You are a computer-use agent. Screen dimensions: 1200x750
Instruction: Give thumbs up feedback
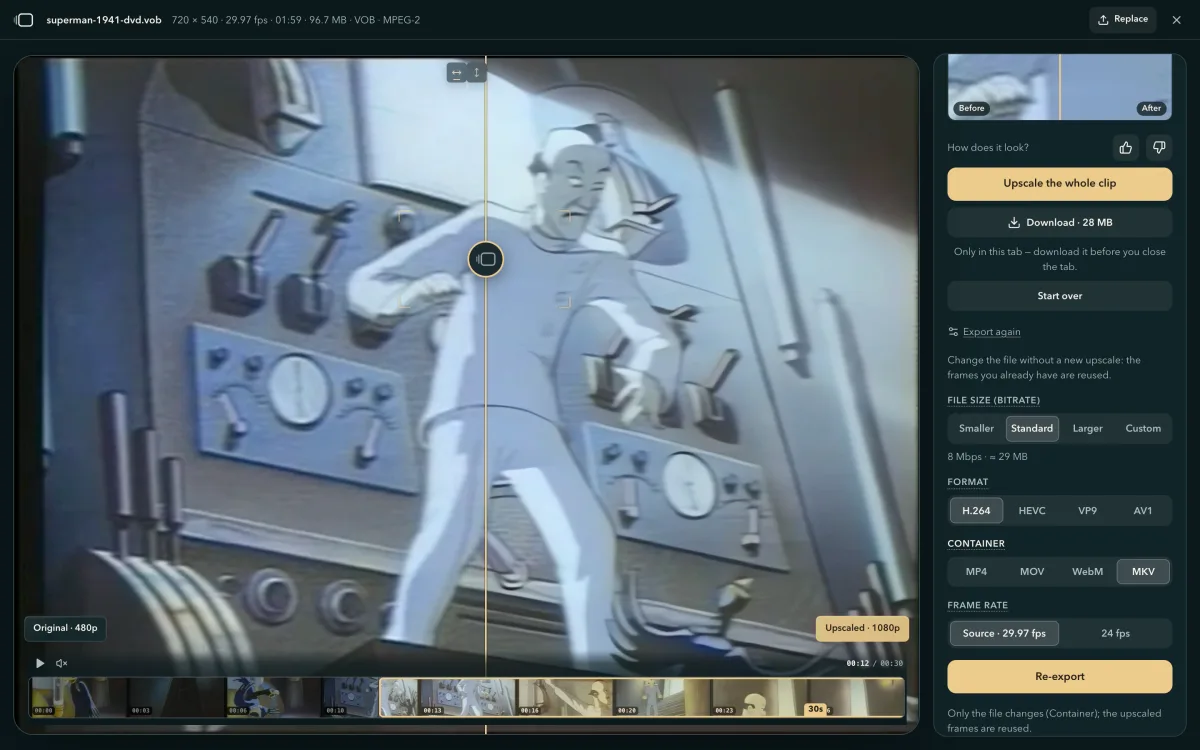pyautogui.click(x=1126, y=148)
